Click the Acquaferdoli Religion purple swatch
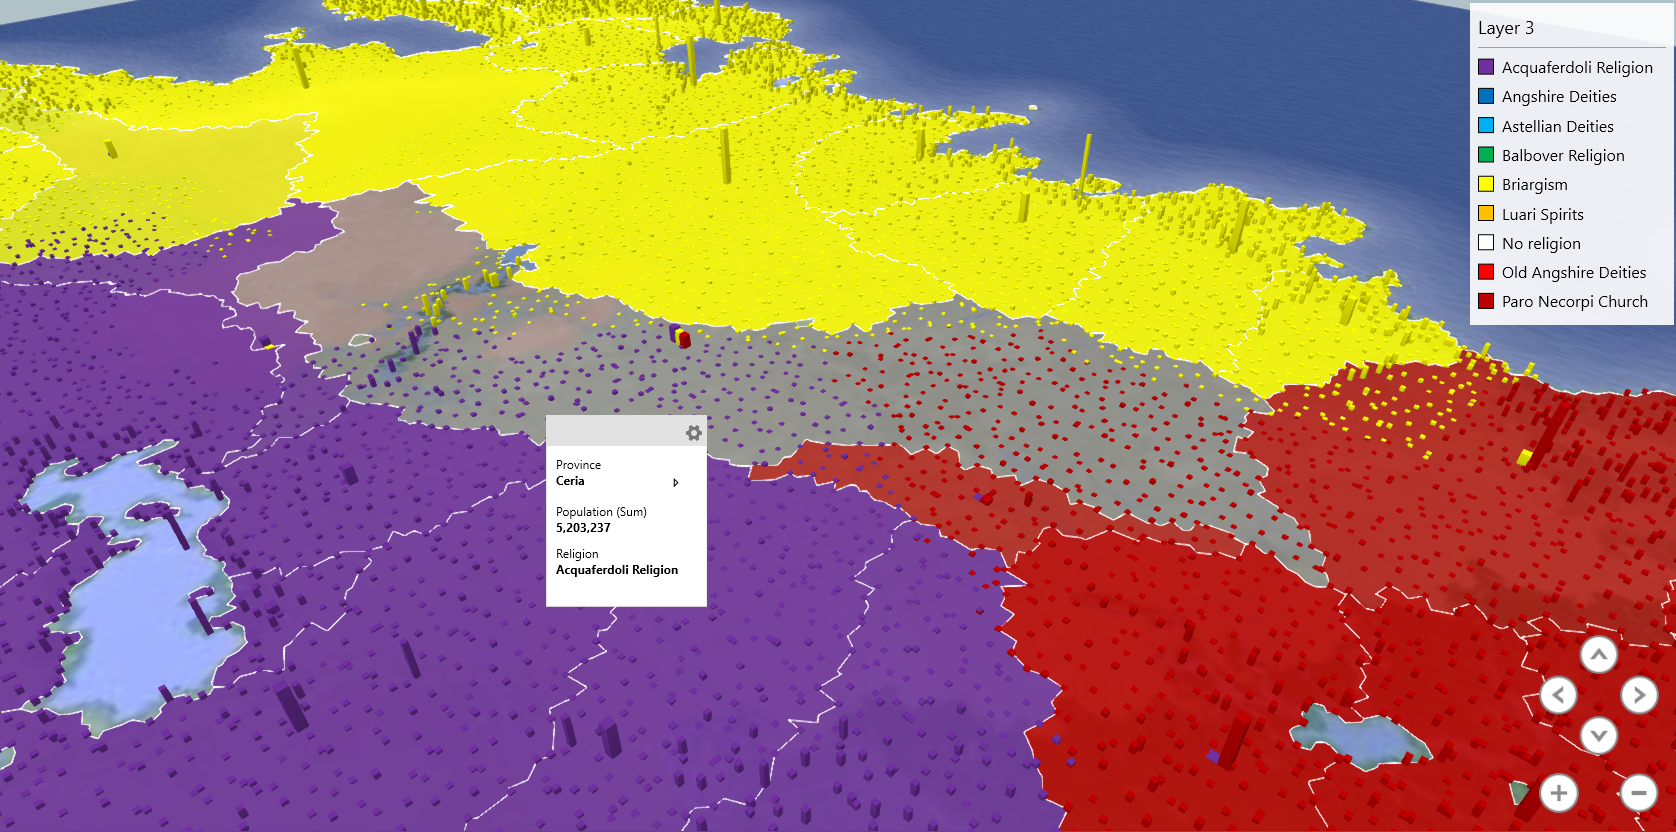This screenshot has height=832, width=1676. pos(1486,67)
